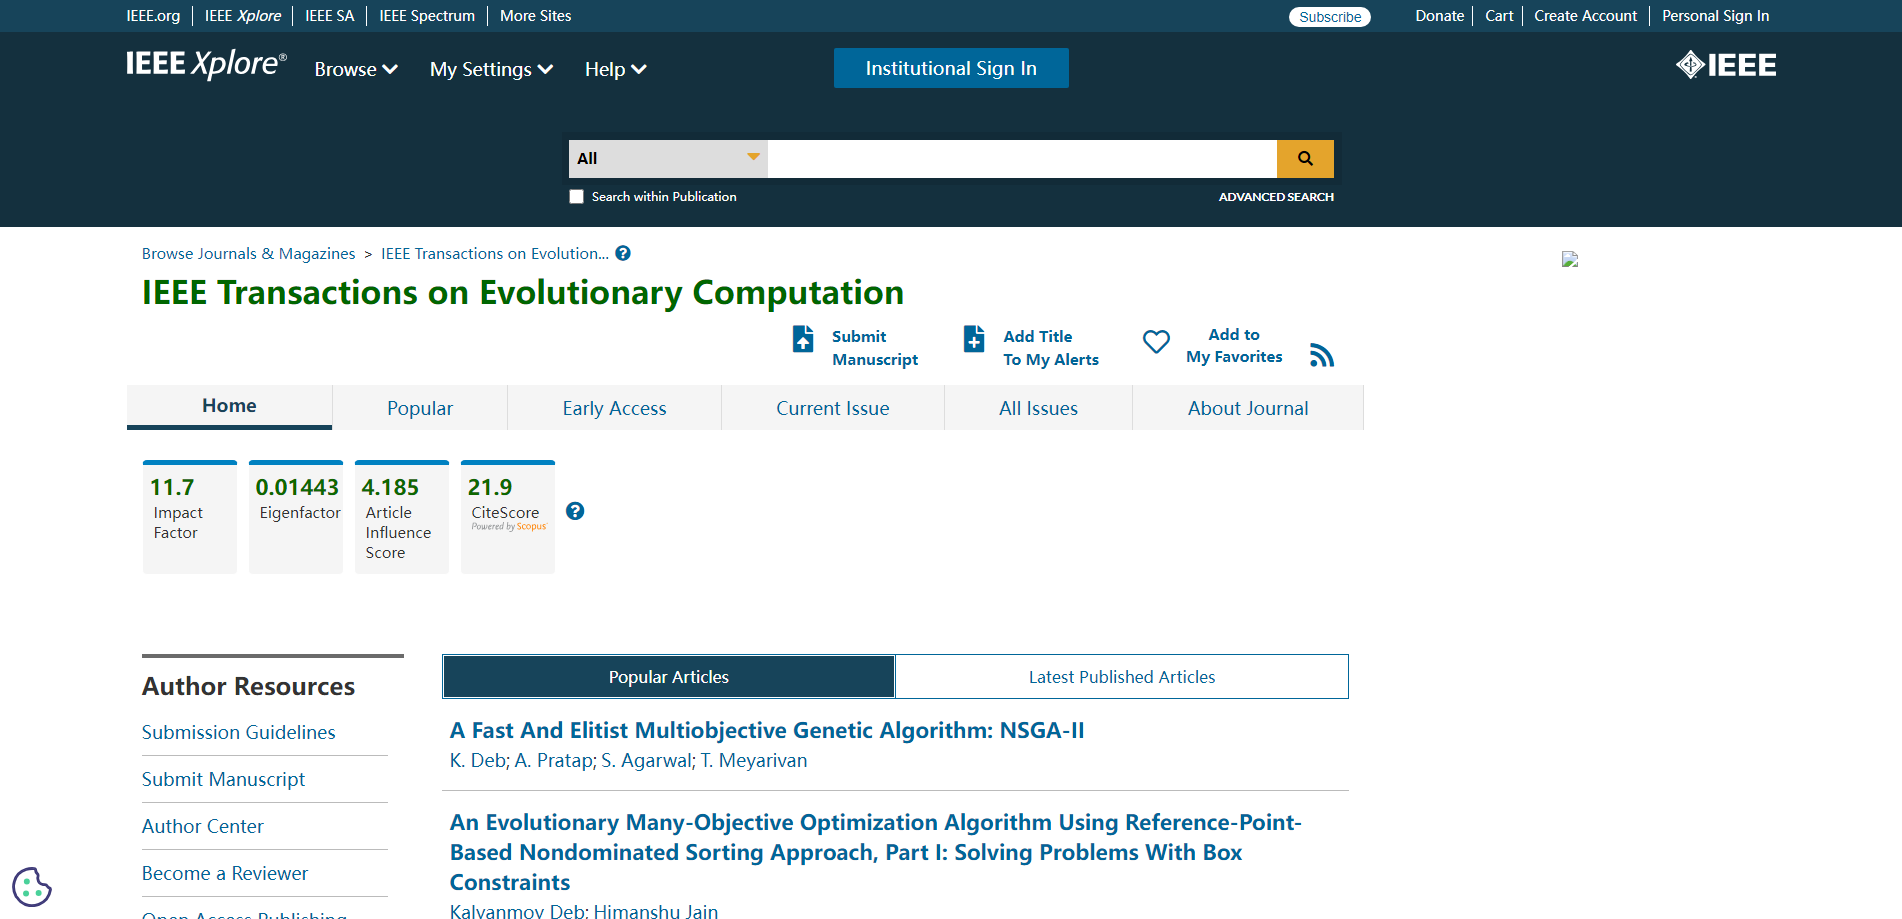
Task: Click the Add Title To My Alerts icon
Action: (x=974, y=339)
